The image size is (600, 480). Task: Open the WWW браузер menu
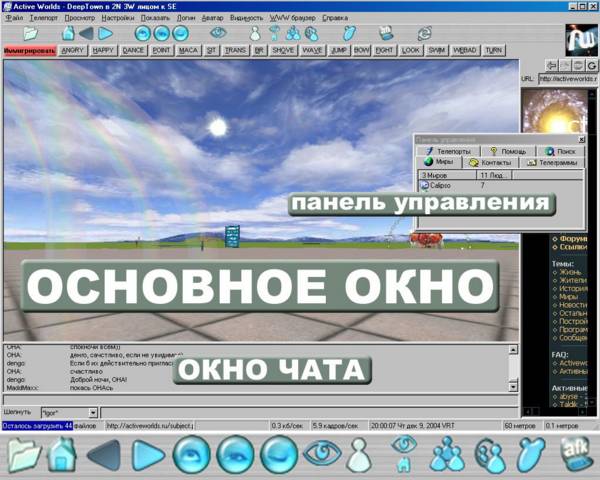293,18
